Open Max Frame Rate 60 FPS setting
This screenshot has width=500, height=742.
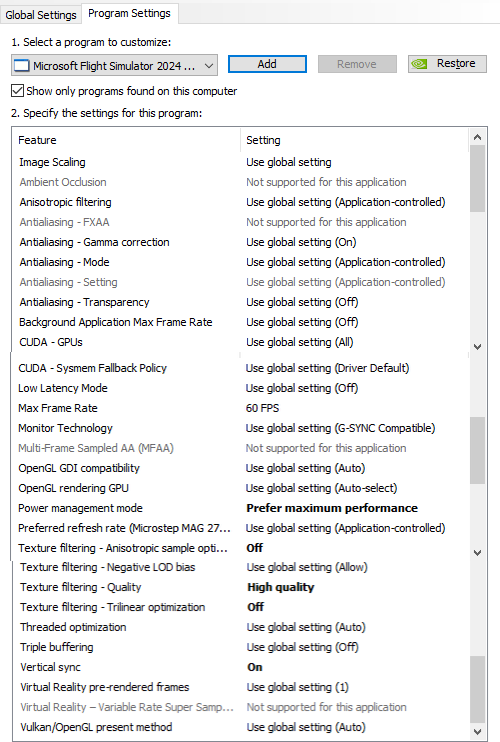263,408
